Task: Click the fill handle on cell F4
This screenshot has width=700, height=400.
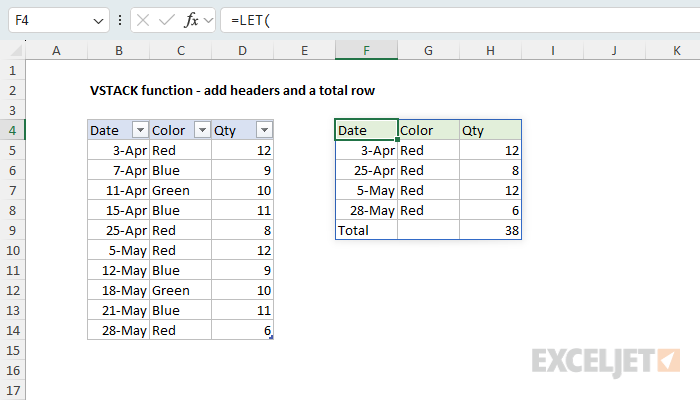Action: [397, 139]
